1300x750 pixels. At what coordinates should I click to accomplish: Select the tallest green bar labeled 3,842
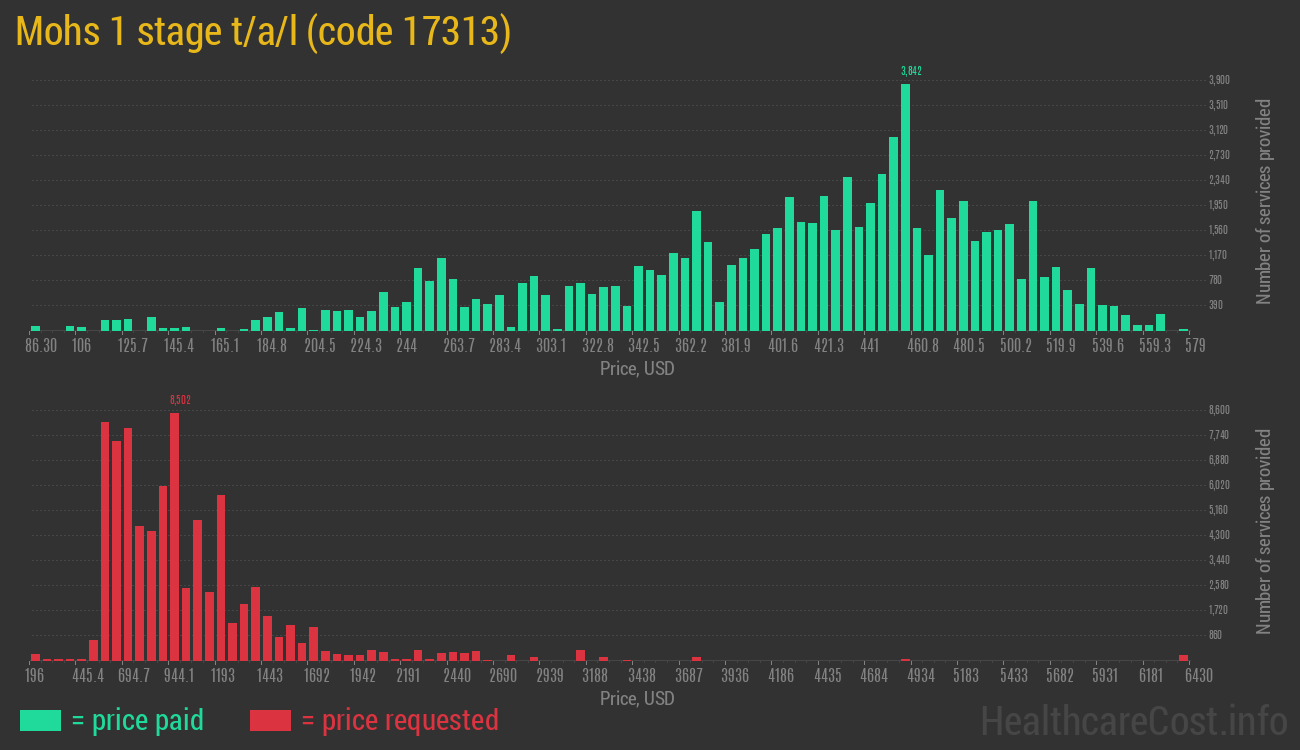click(x=905, y=207)
